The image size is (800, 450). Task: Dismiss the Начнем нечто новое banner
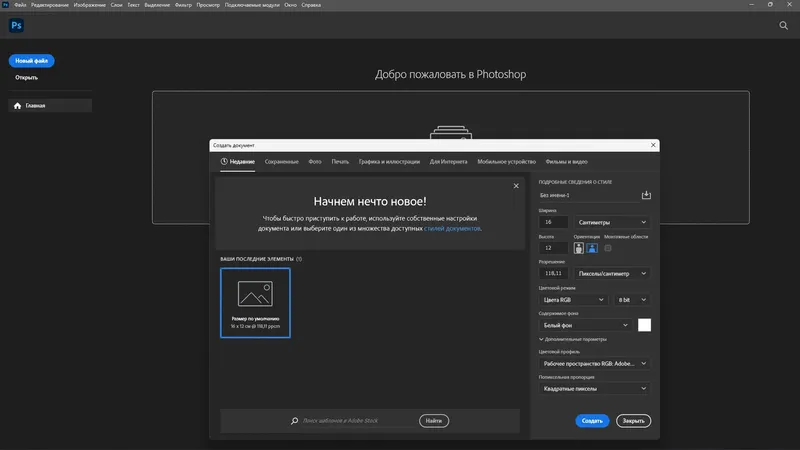click(x=516, y=186)
